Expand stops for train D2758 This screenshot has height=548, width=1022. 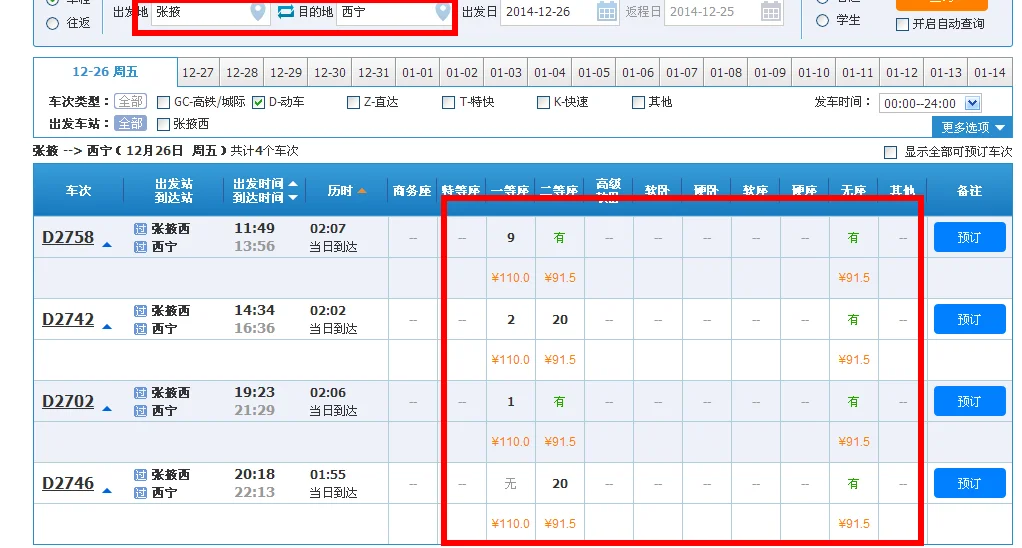pyautogui.click(x=107, y=245)
